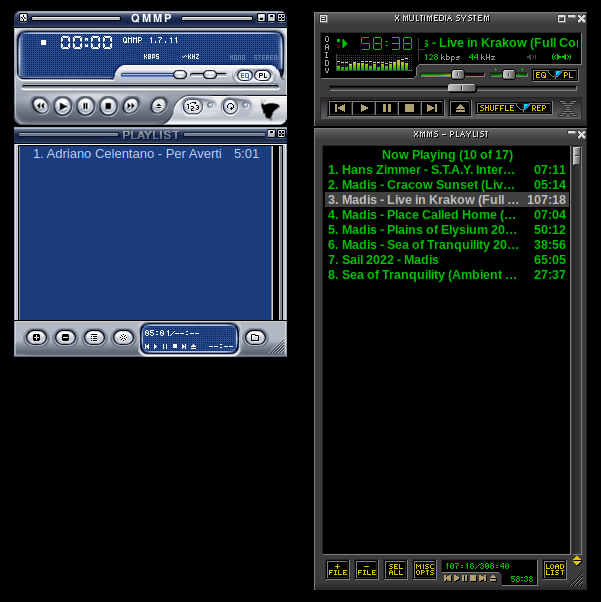Select Adriano Celentano - Per Averti track
This screenshot has width=601, height=602.
pyautogui.click(x=146, y=154)
